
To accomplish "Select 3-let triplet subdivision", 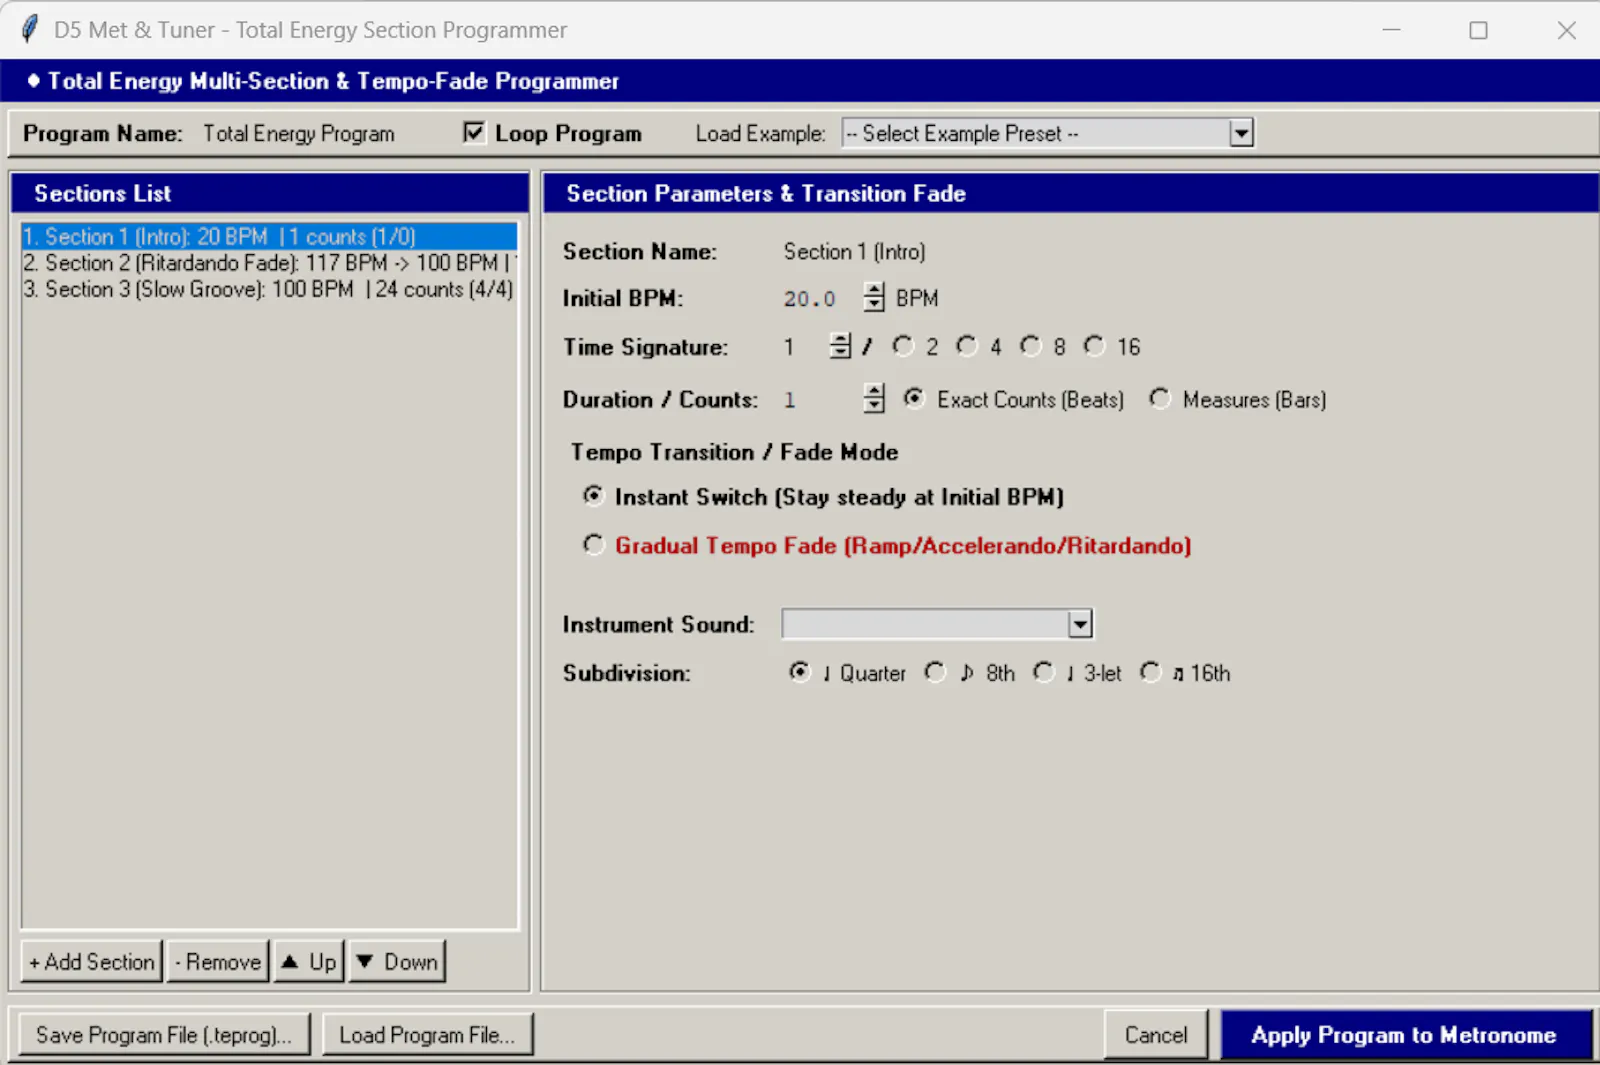I will (x=1077, y=673).
